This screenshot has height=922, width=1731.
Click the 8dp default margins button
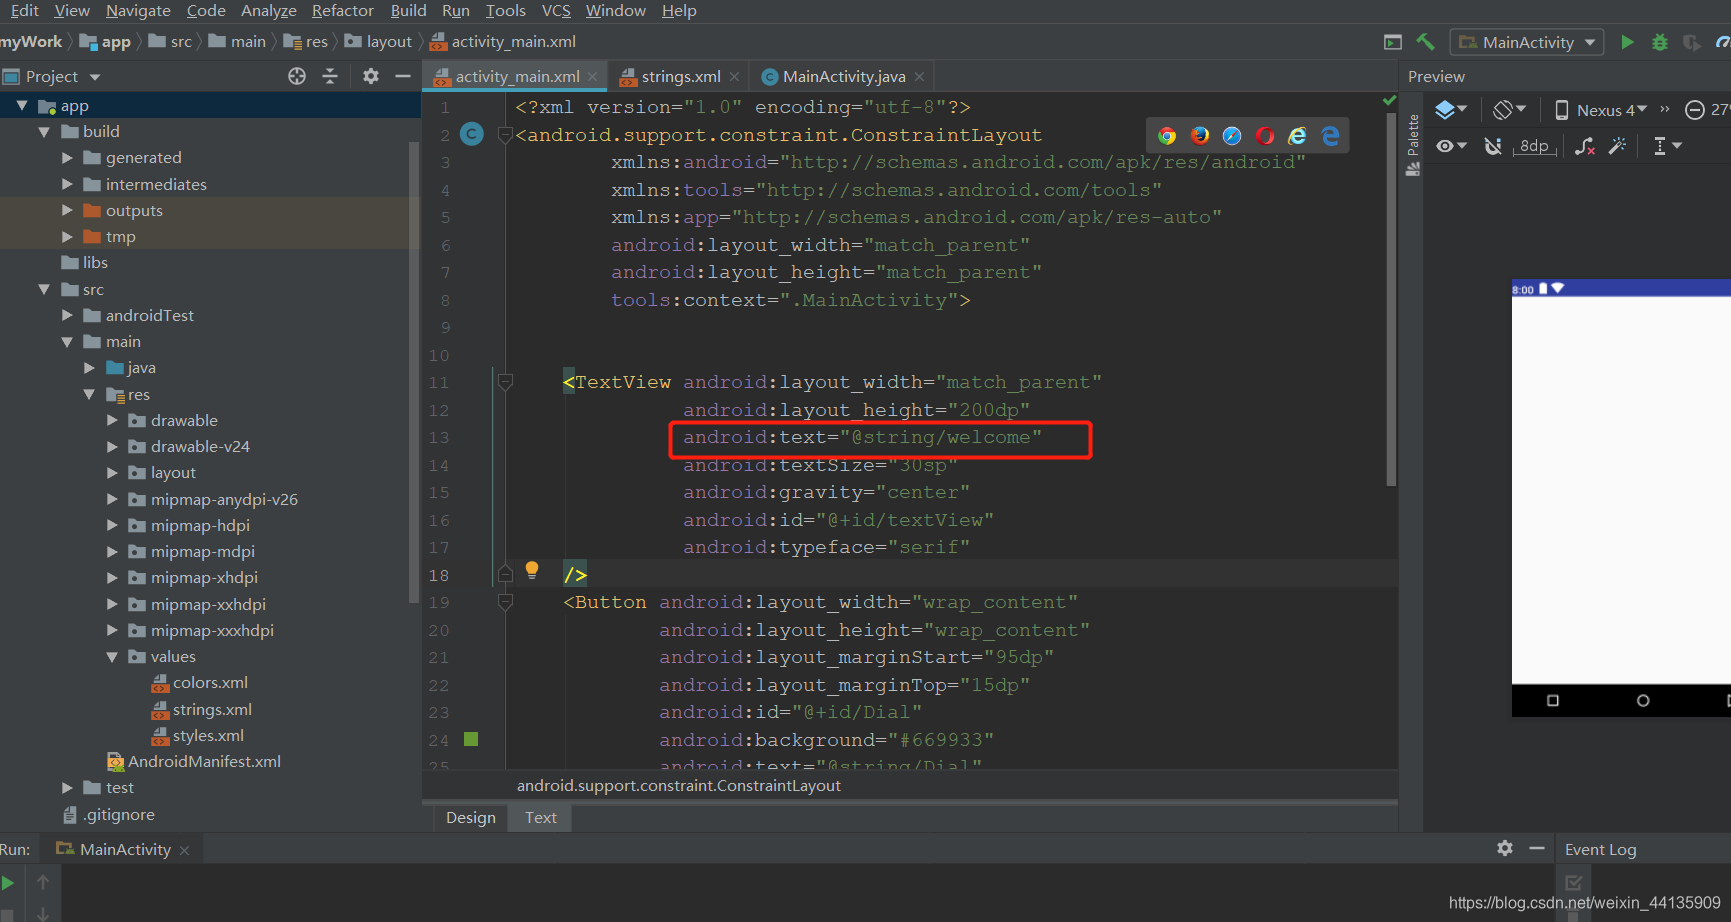click(1534, 146)
